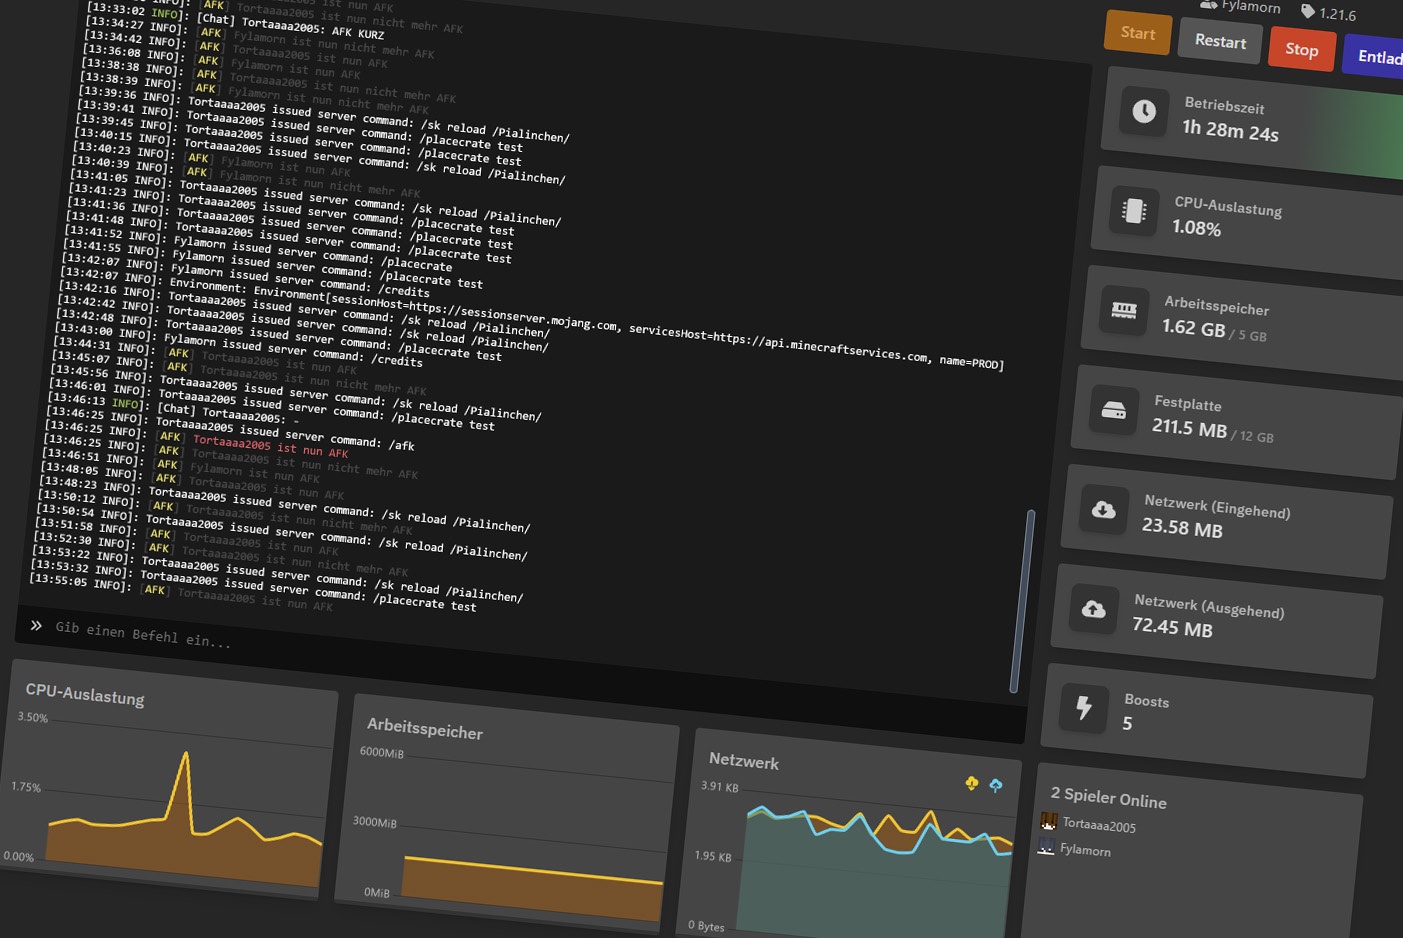Screen dimensions: 1403x938
Task: Click the upload cloud icon for Netzwerk (Ausgehend)
Action: click(1093, 610)
